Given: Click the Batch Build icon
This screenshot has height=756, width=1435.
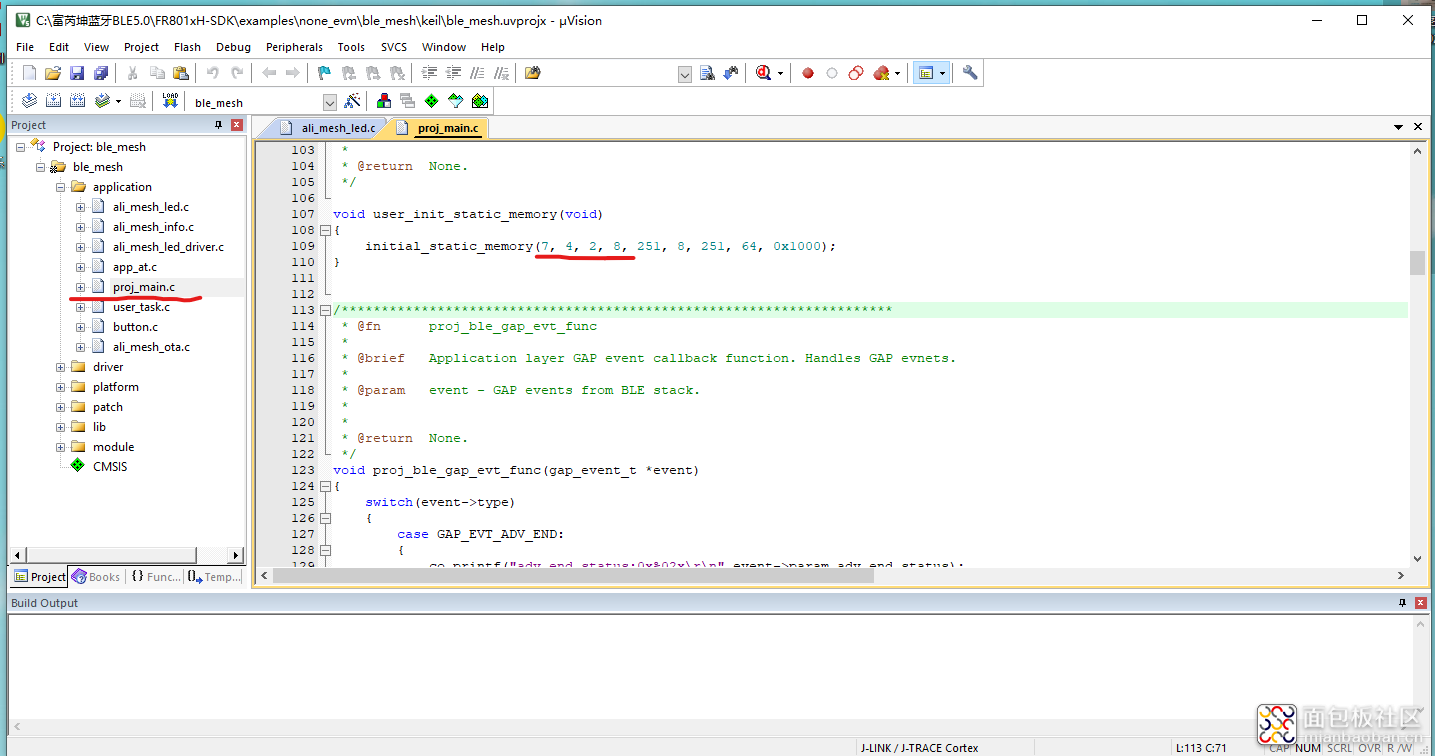Looking at the screenshot, I should (x=102, y=101).
